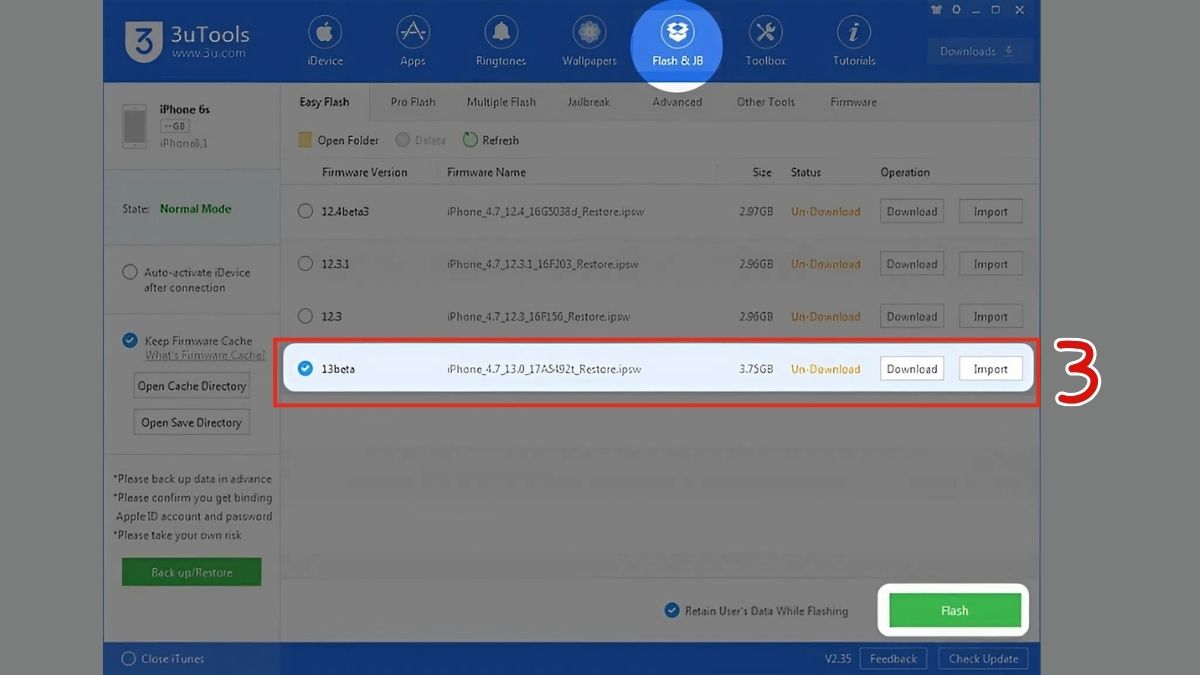Enable Retain User's Data While Flashing
Viewport: 1200px width, 675px height.
[x=671, y=610]
